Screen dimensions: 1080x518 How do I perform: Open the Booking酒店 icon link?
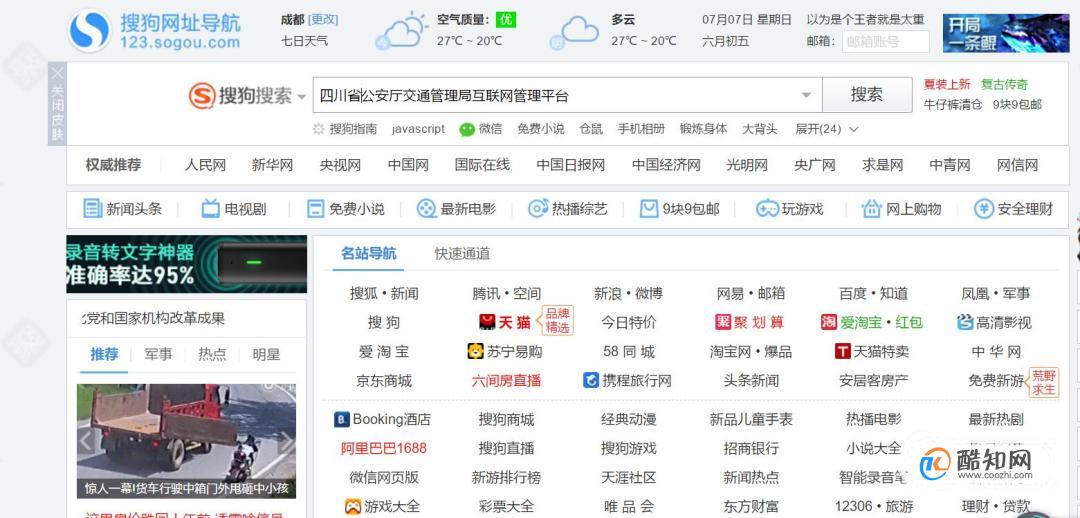point(342,419)
